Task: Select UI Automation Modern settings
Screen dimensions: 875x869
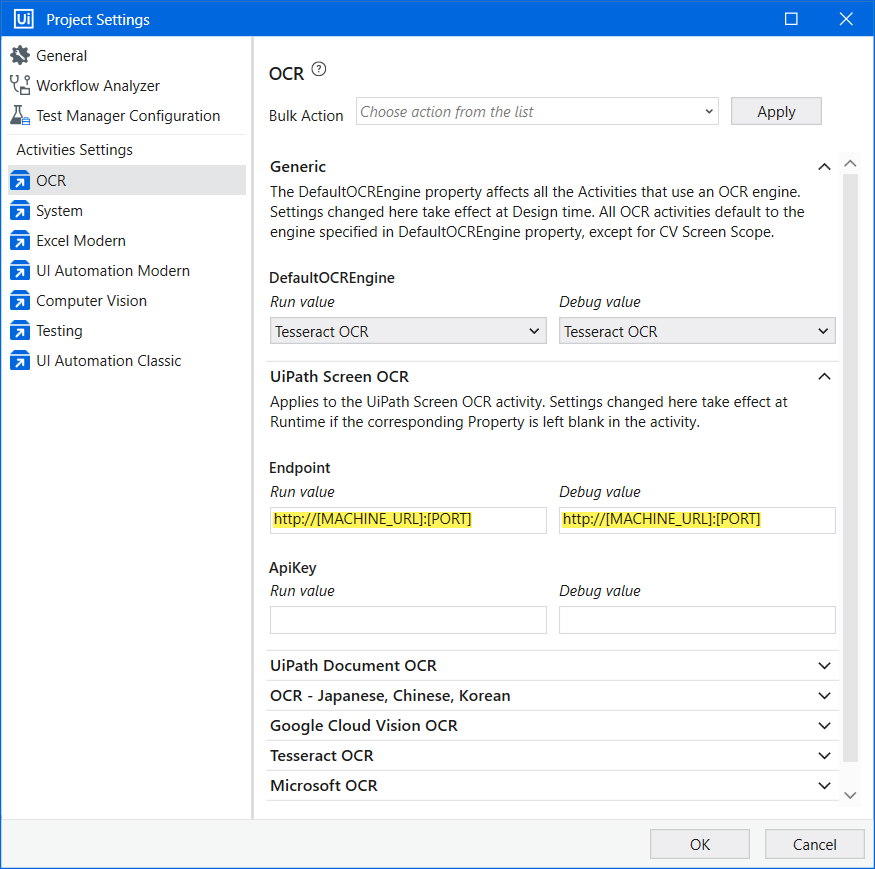Action: 113,271
